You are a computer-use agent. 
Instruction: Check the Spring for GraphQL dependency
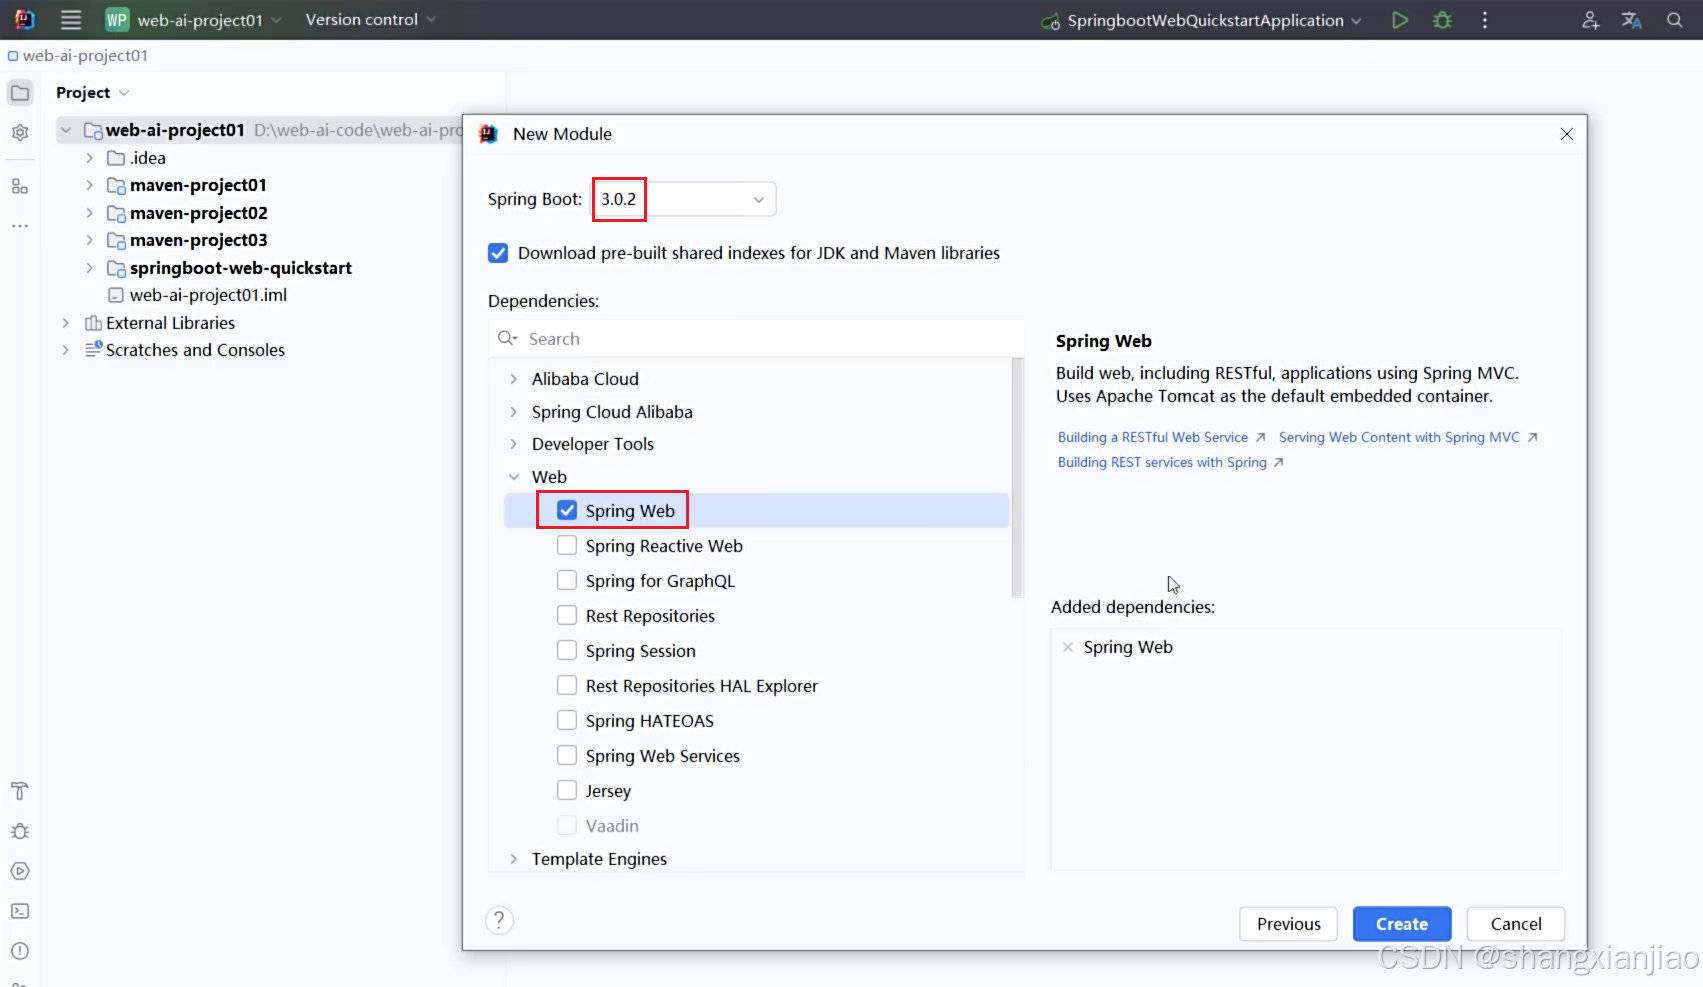pyautogui.click(x=567, y=580)
